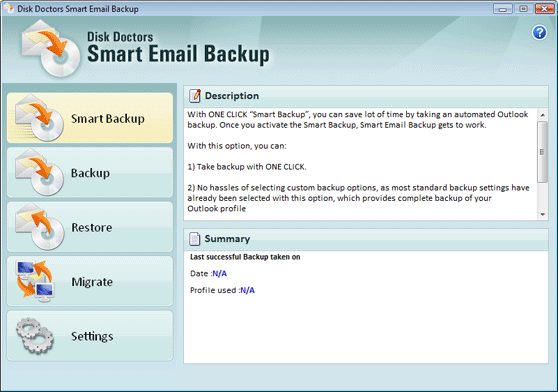Click the title bar application icon

point(9,8)
